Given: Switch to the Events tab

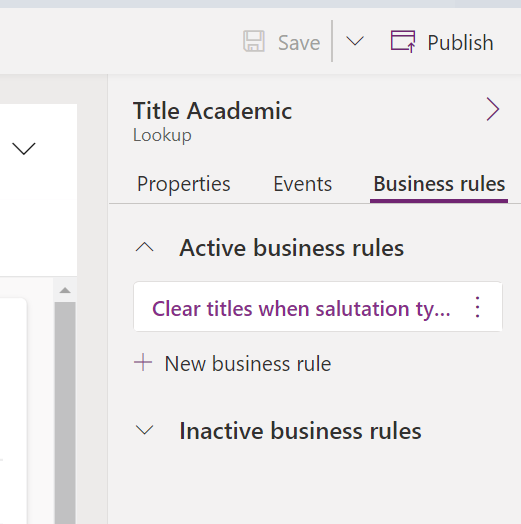Looking at the screenshot, I should point(302,184).
